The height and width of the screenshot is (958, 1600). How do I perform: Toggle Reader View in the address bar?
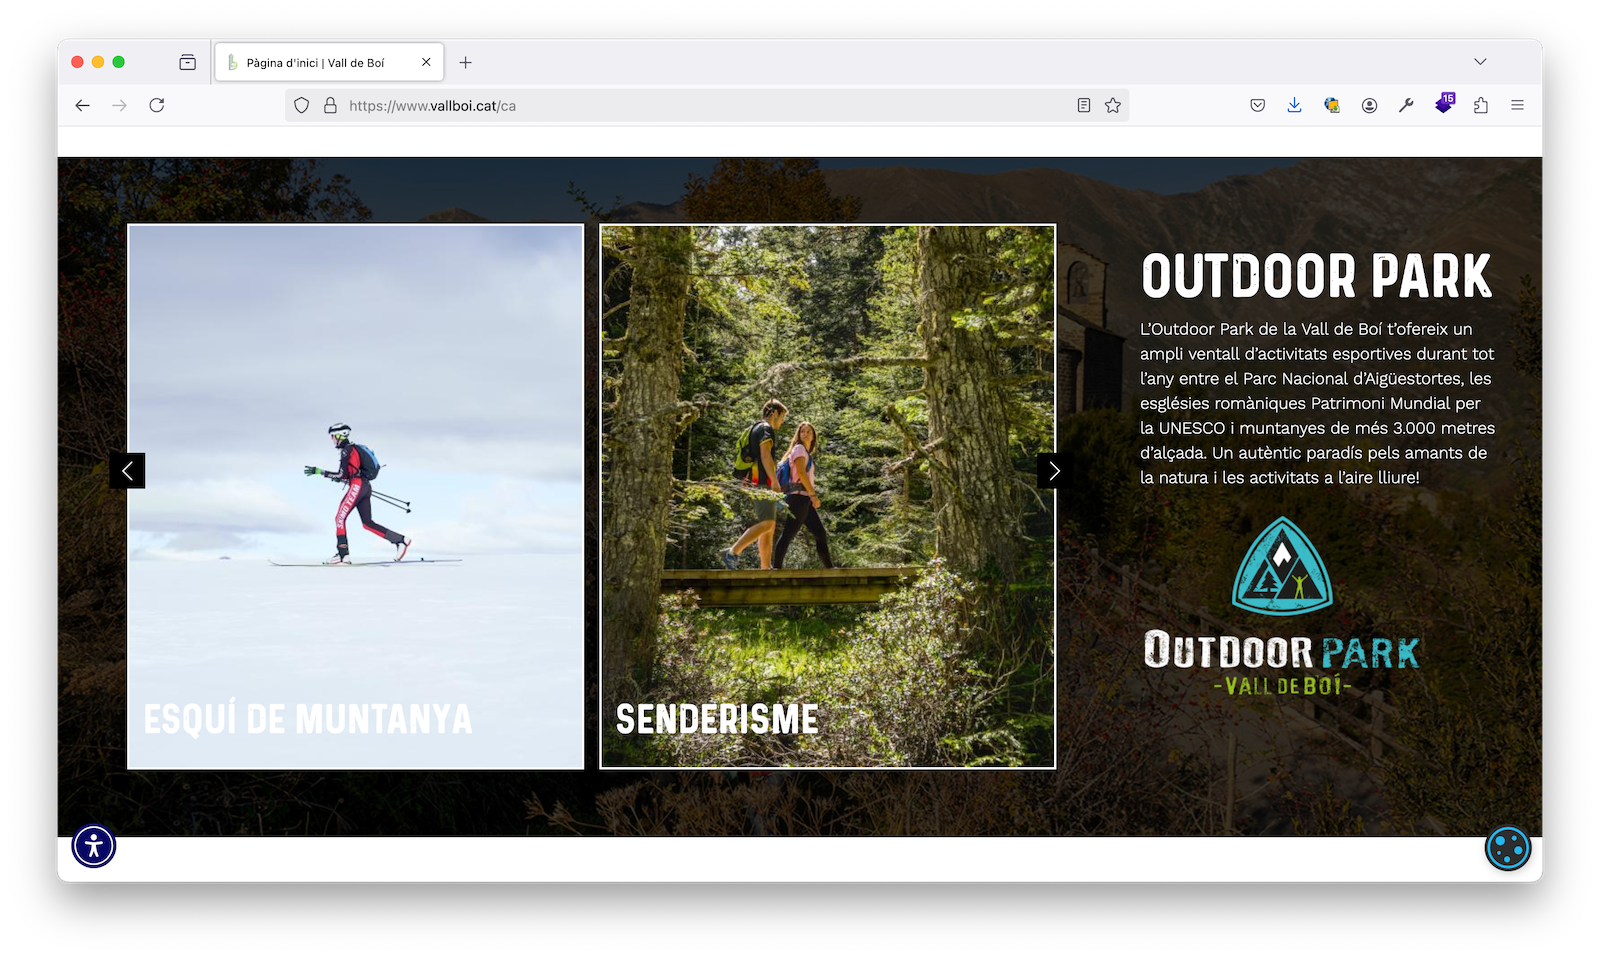[1084, 106]
